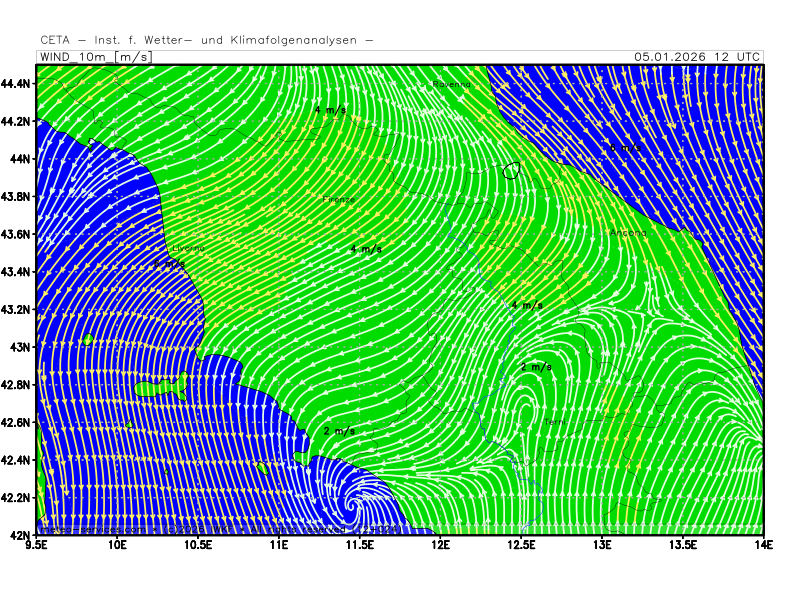Click the 14E longitude axis label
800x600 pixels.
763,546
